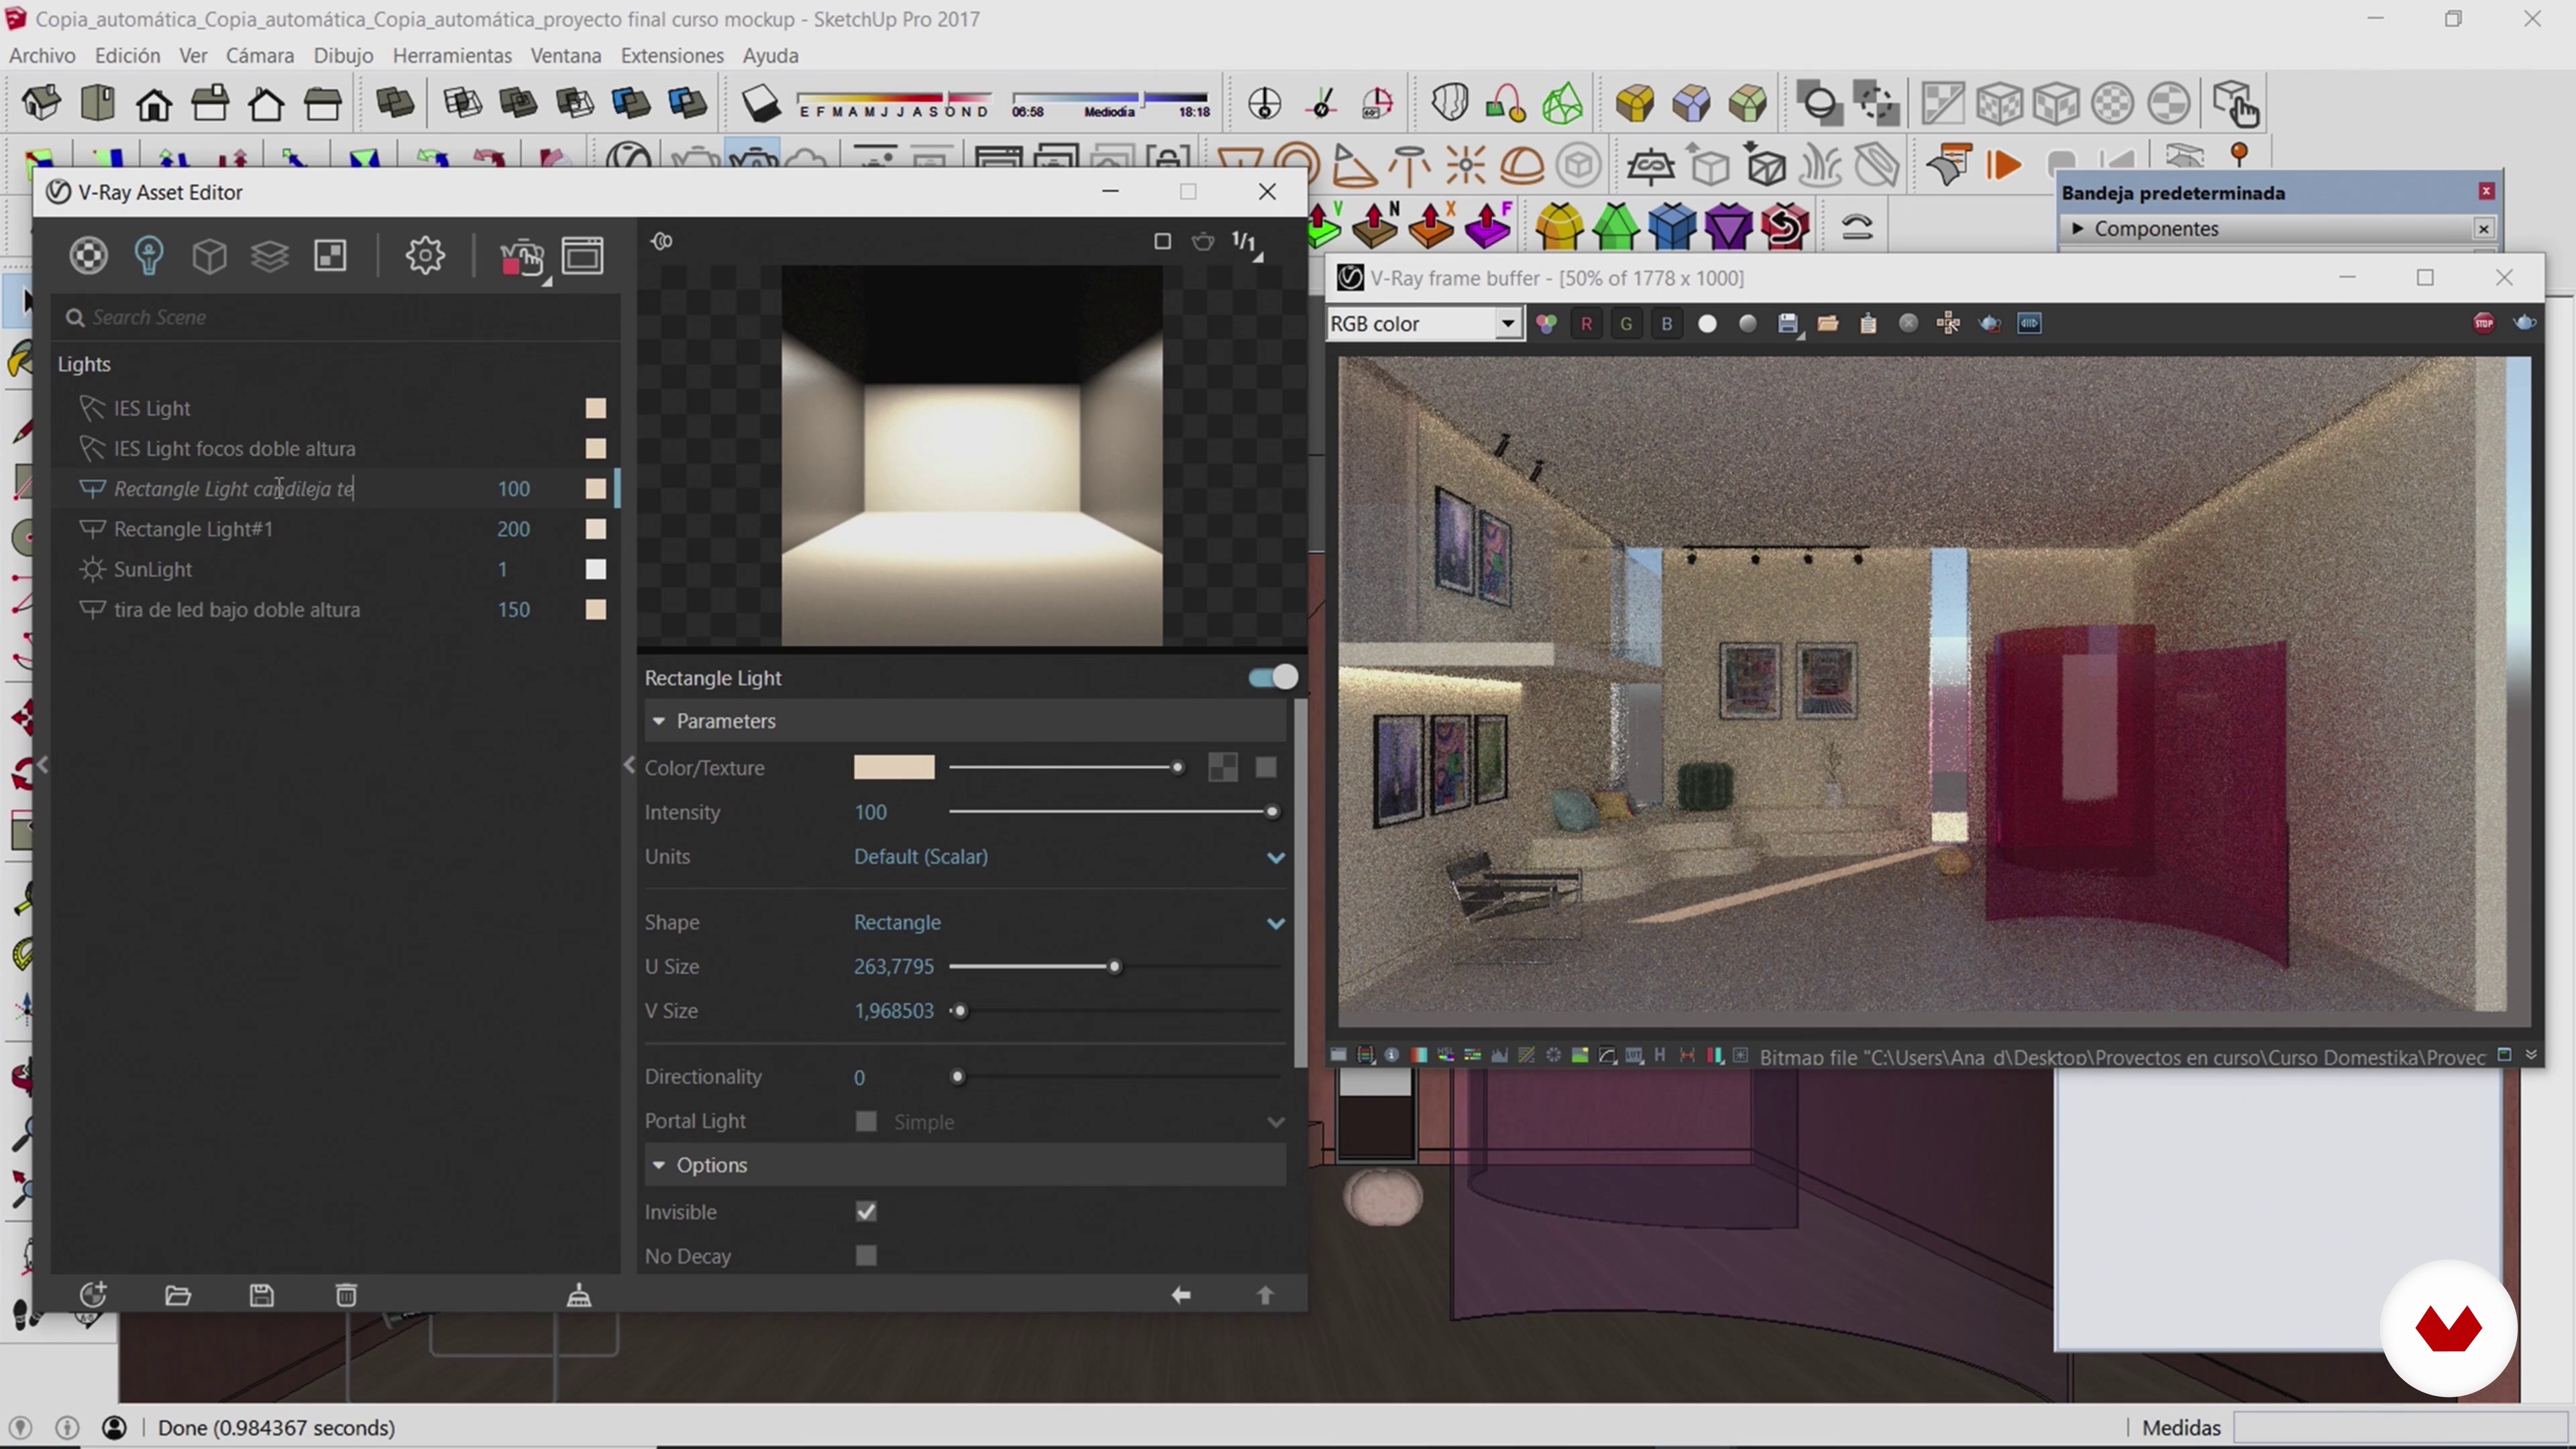Show frame buffer window icon in Asset Editor
This screenshot has width=2576, height=1449.
pyautogui.click(x=583, y=256)
